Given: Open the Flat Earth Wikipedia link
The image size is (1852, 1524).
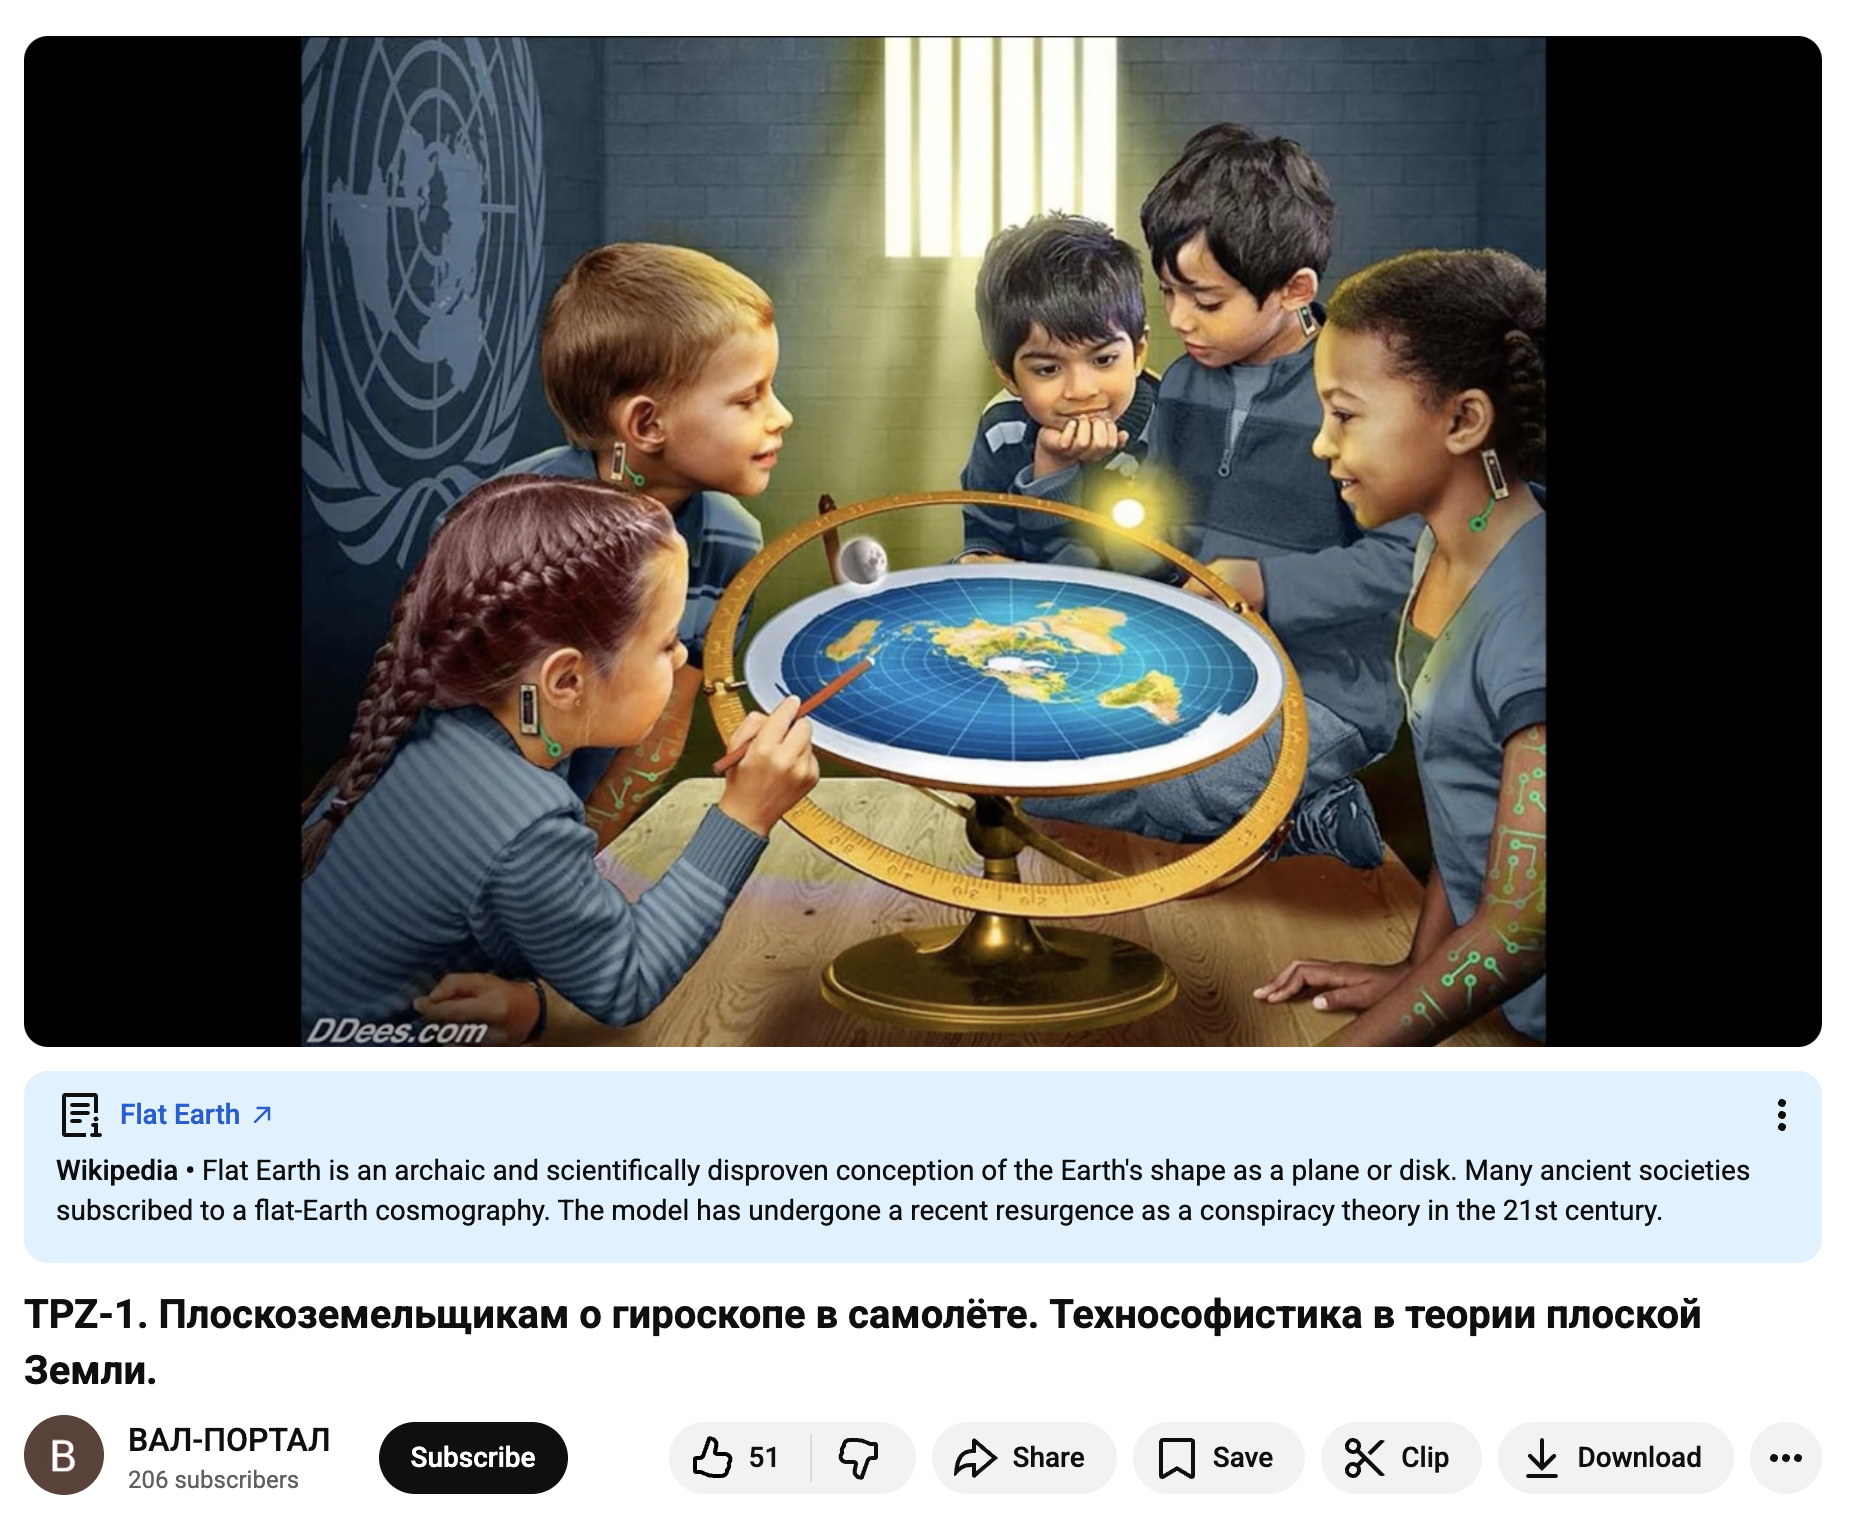Looking at the screenshot, I should pyautogui.click(x=180, y=1114).
